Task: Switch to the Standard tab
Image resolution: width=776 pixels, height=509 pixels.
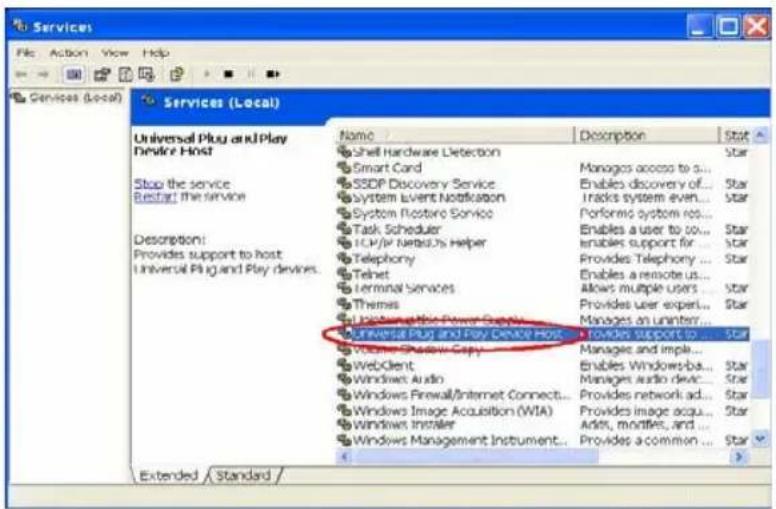Action: [243, 475]
